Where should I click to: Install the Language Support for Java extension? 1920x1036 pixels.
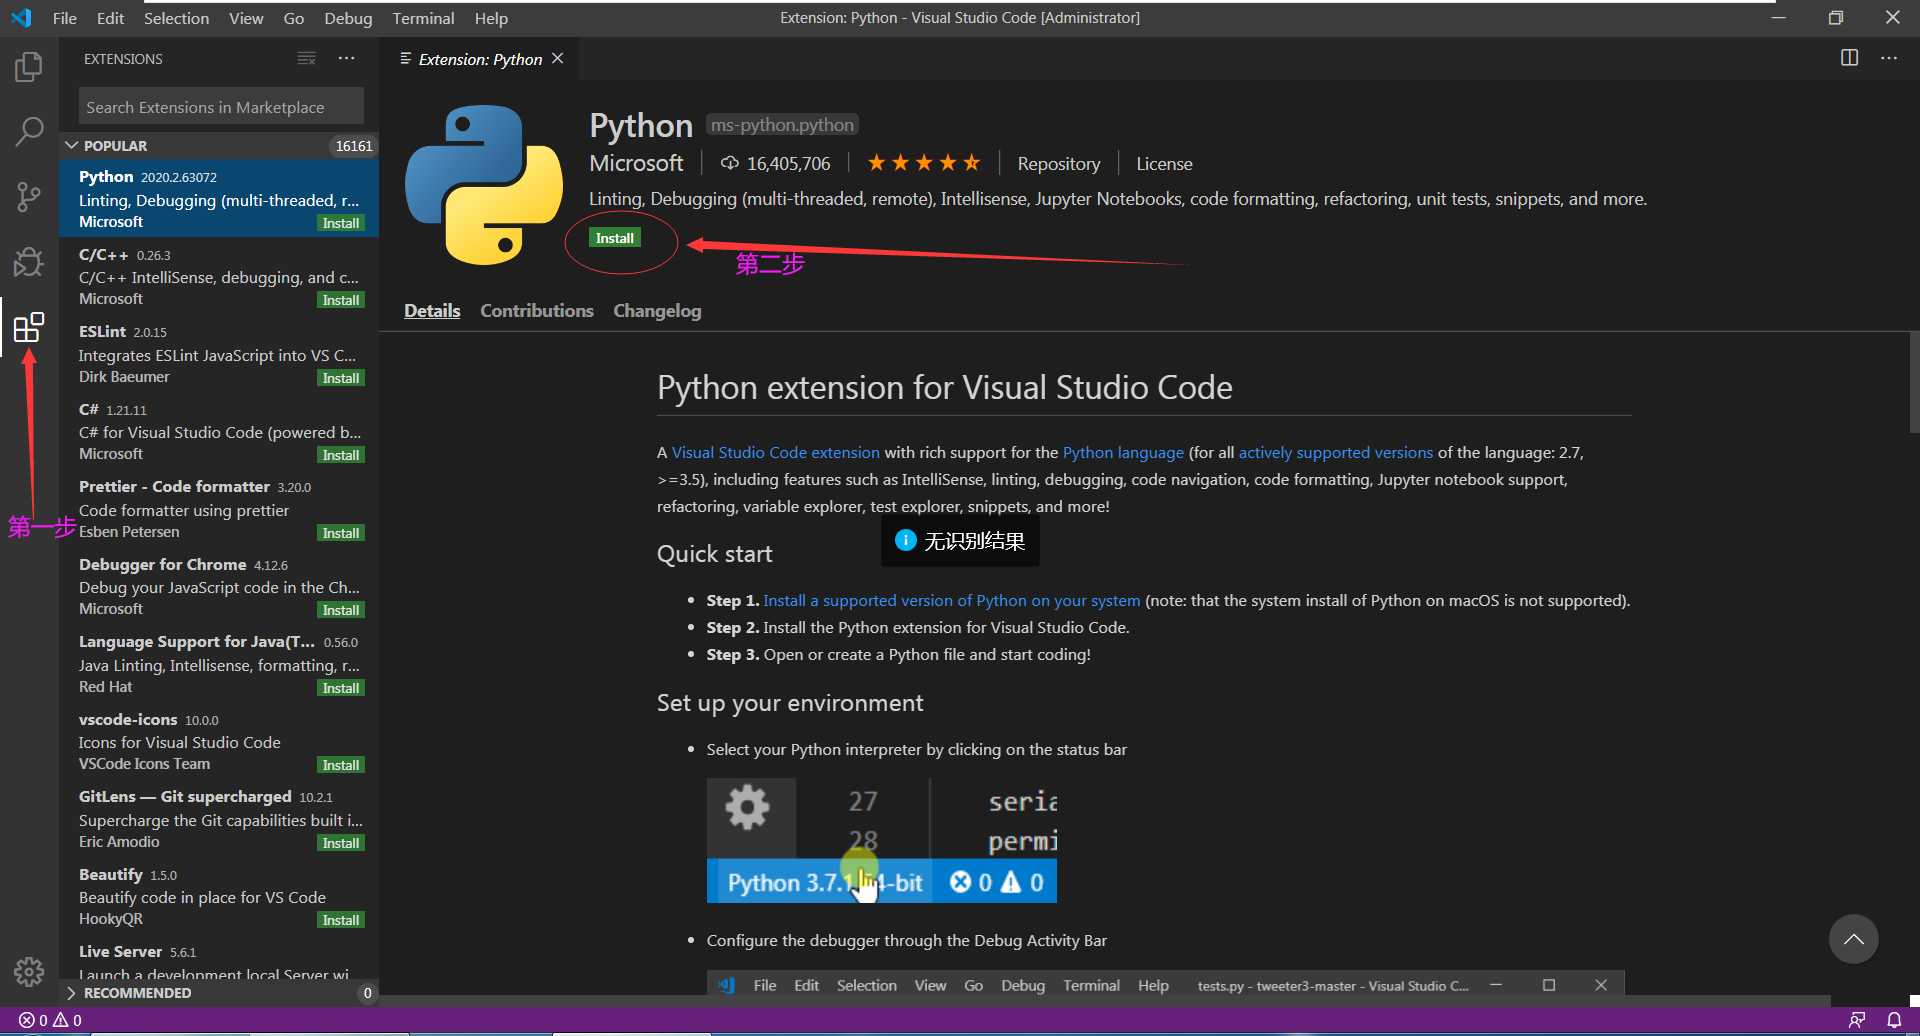click(341, 688)
